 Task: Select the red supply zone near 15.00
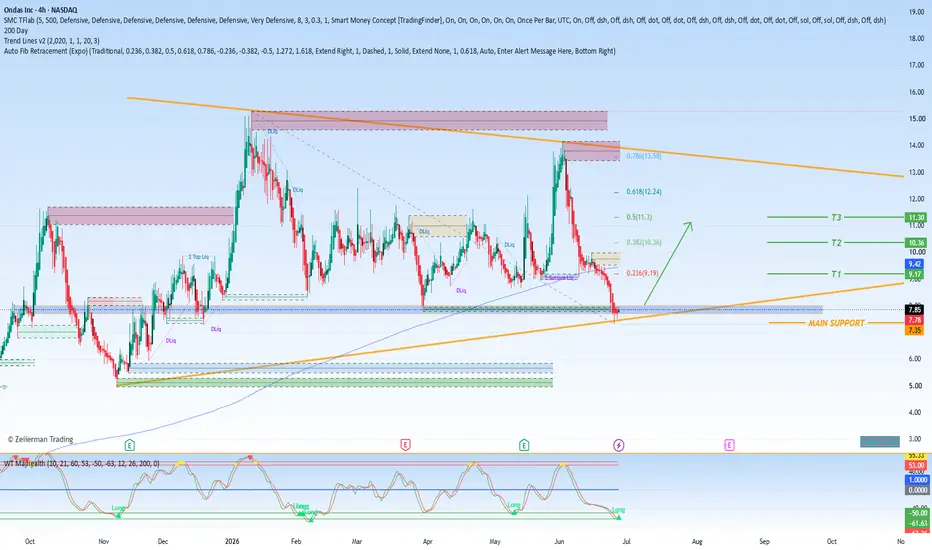click(x=429, y=120)
